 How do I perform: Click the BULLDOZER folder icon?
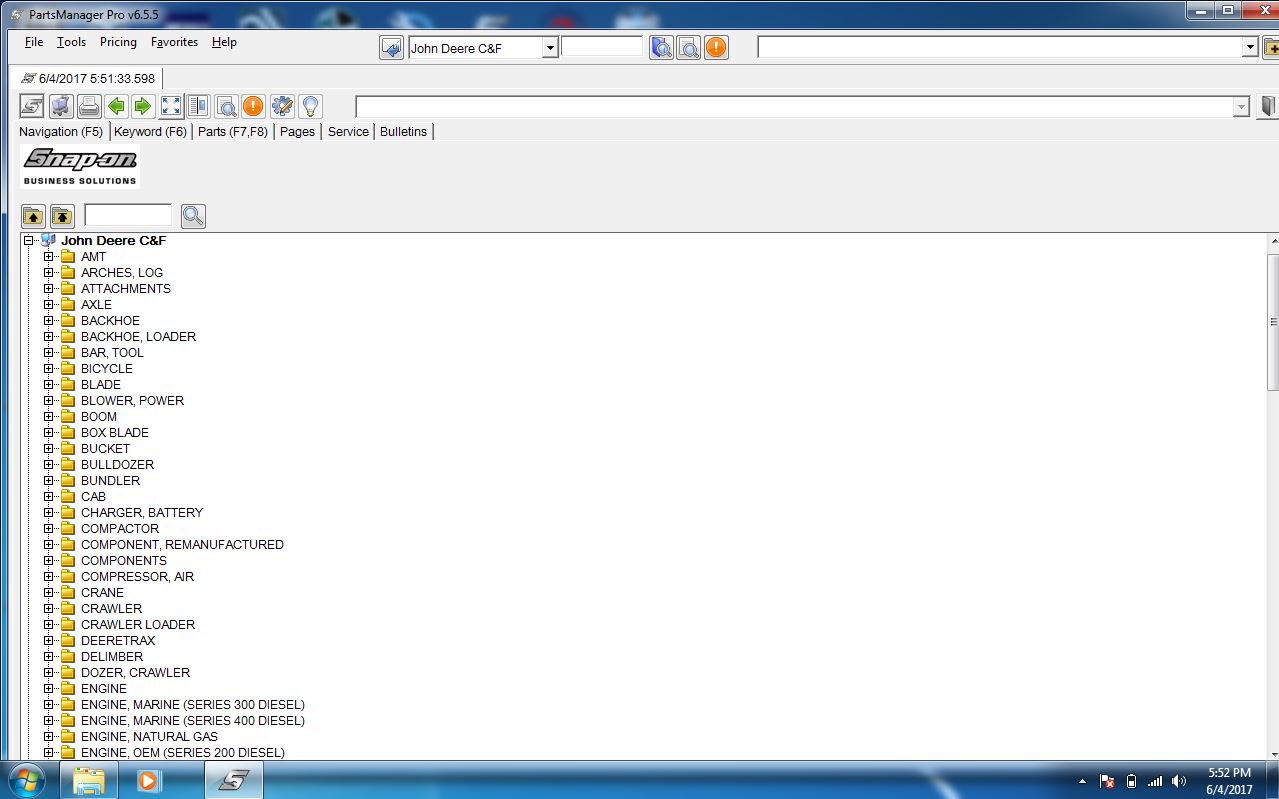[68, 465]
